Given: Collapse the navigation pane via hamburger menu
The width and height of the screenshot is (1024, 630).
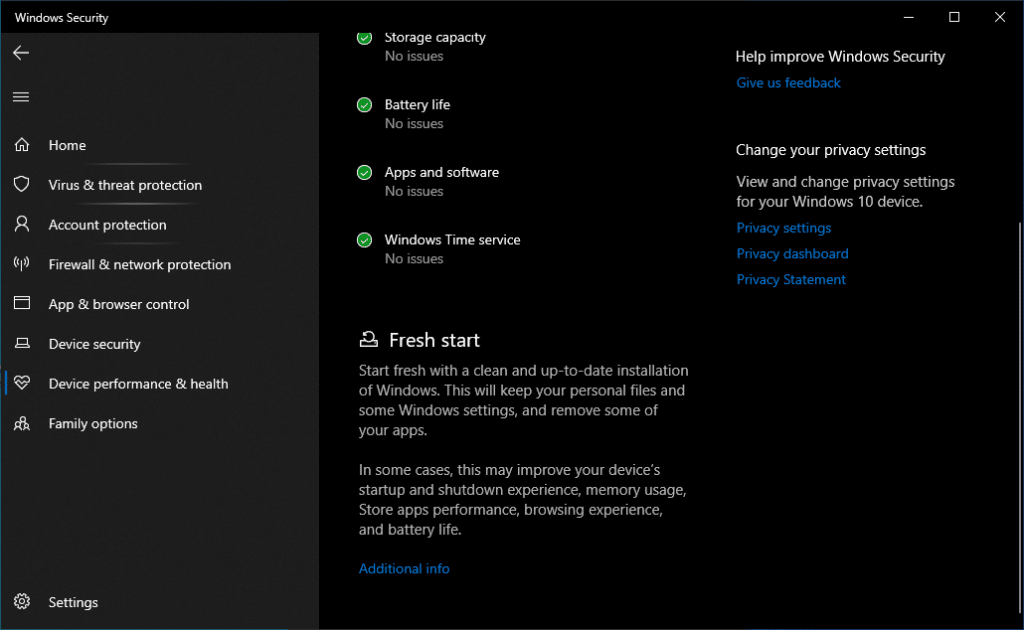Looking at the screenshot, I should coord(20,96).
